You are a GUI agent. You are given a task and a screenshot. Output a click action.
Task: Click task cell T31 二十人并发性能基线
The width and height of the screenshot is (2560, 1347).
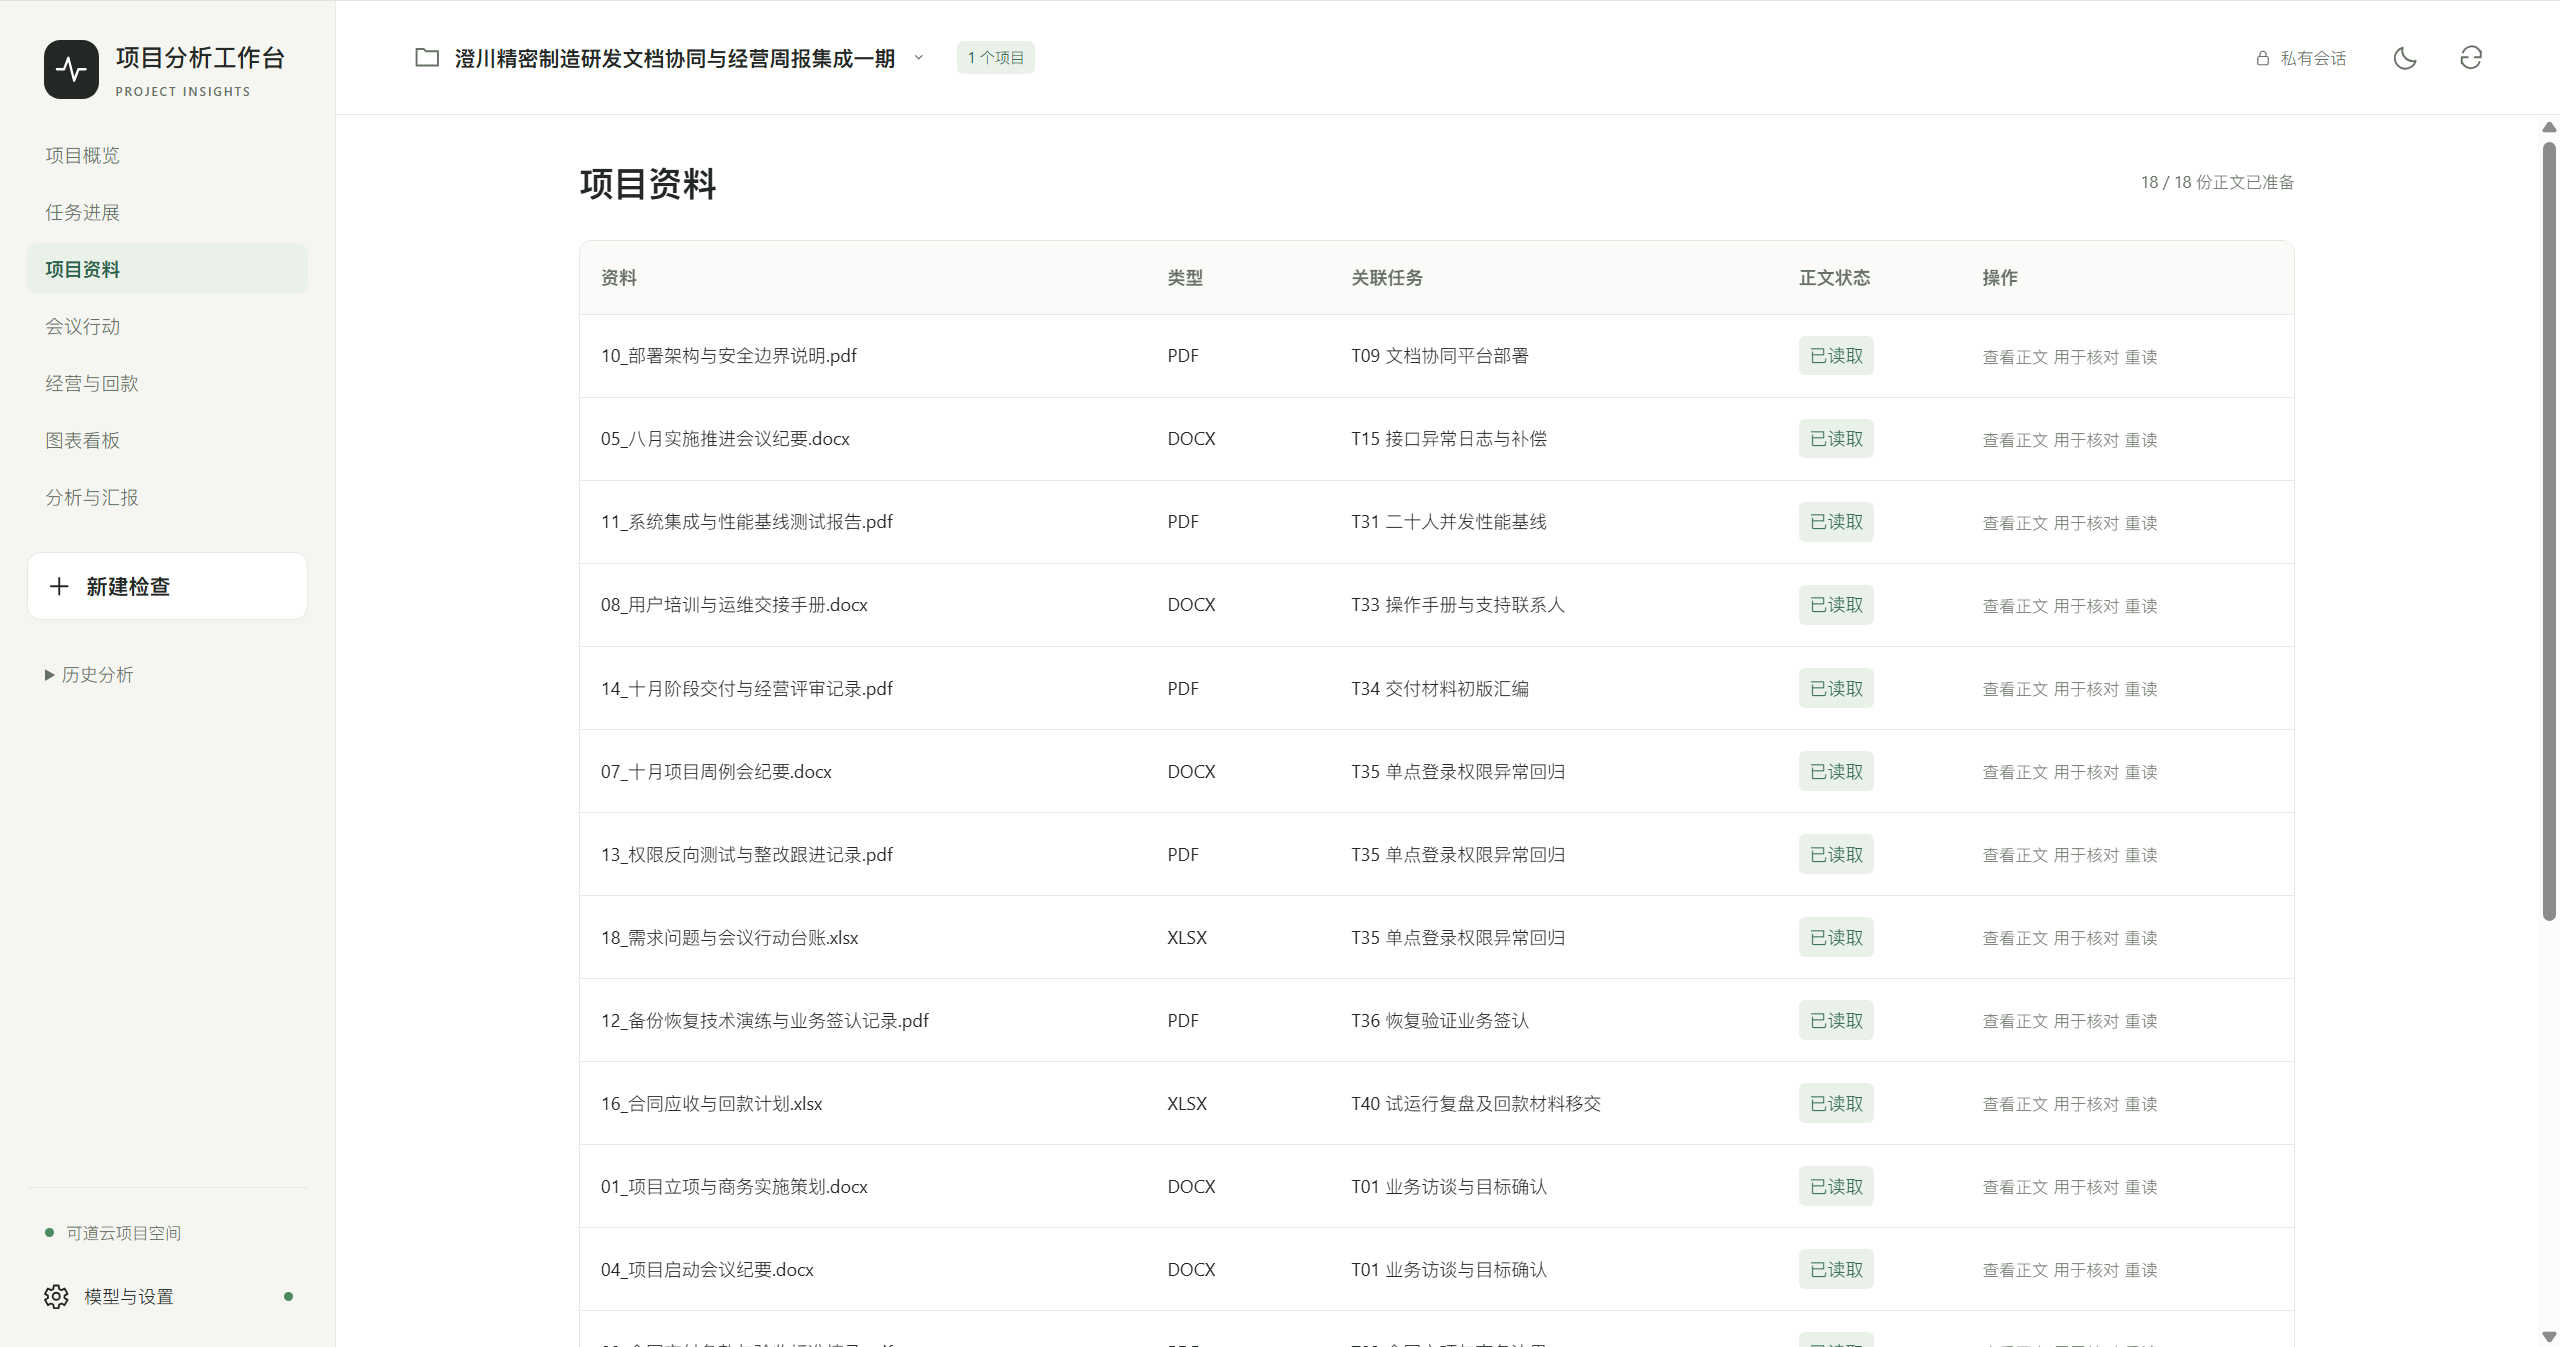(1449, 522)
